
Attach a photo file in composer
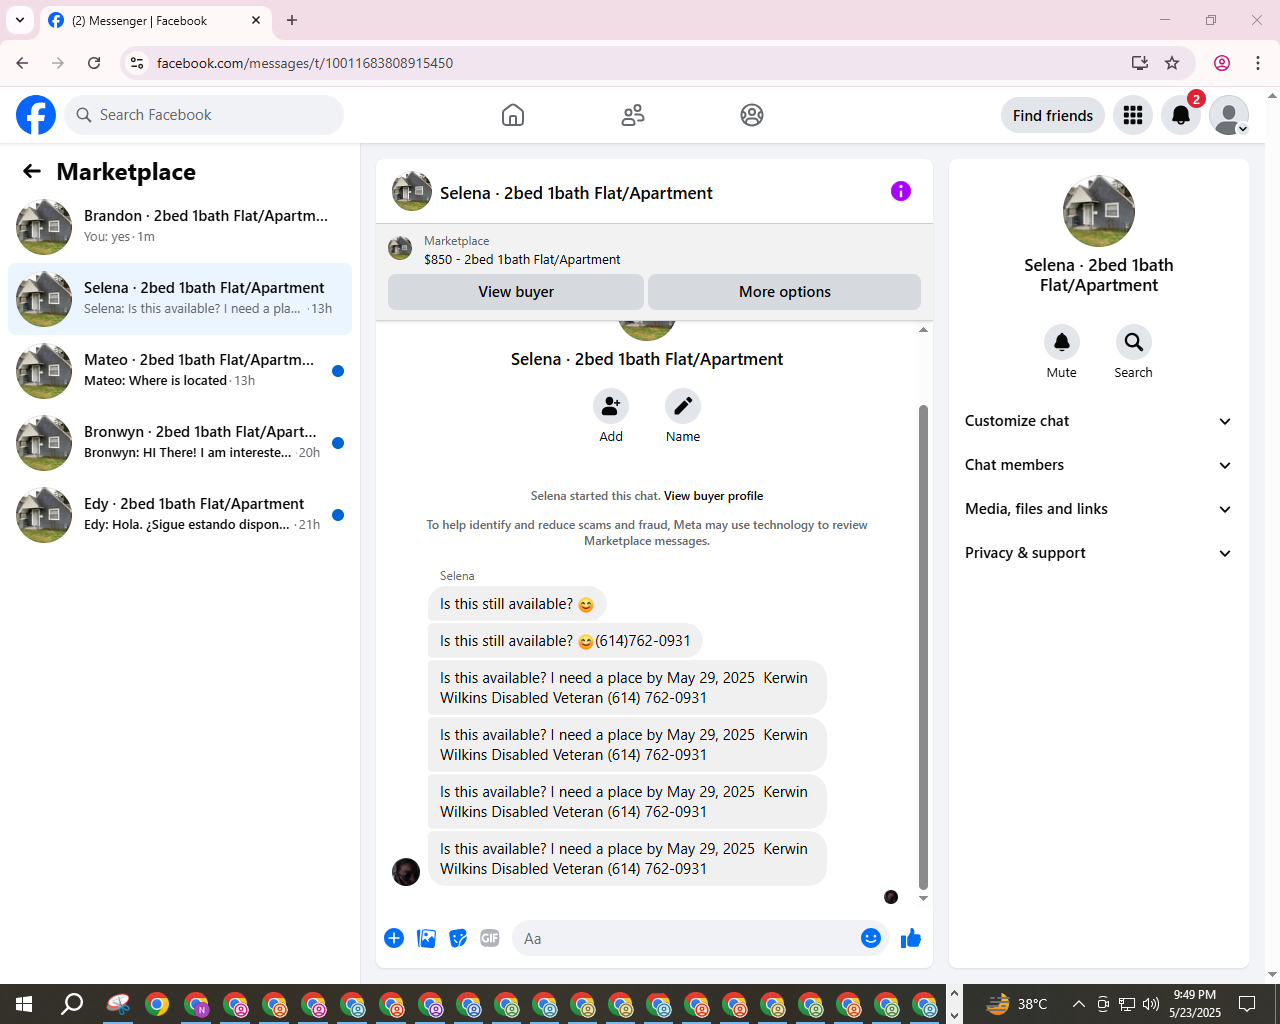coord(426,938)
